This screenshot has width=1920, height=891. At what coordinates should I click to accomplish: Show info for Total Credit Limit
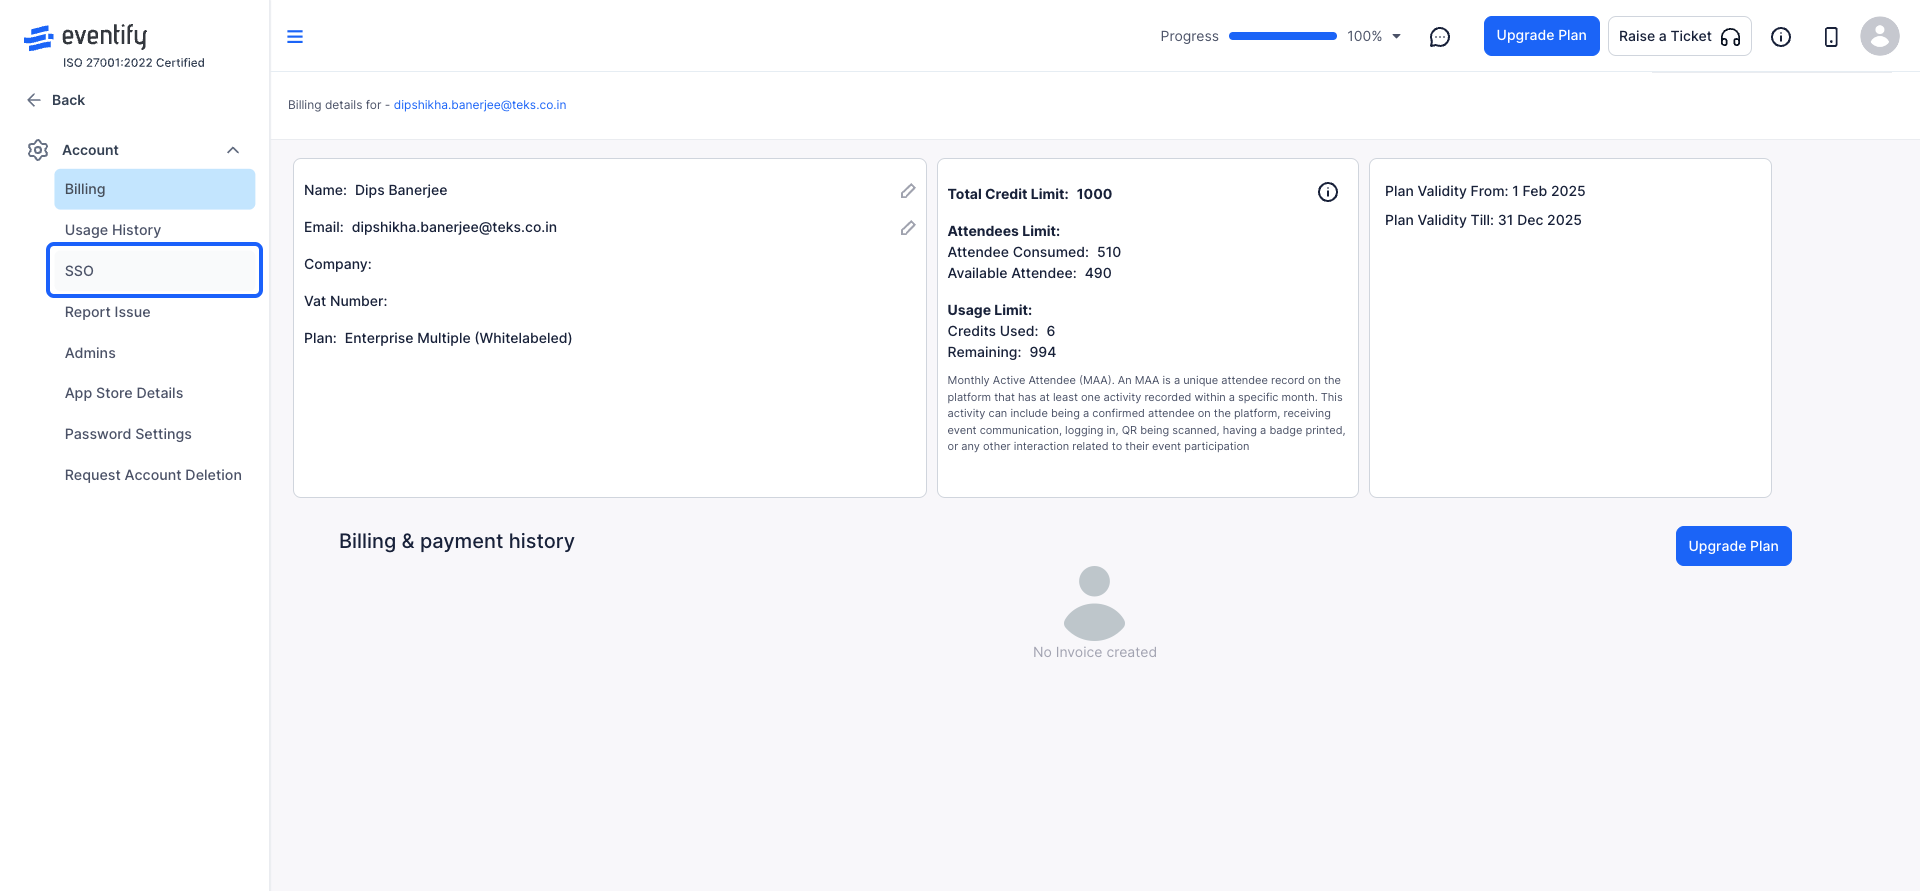pos(1328,192)
